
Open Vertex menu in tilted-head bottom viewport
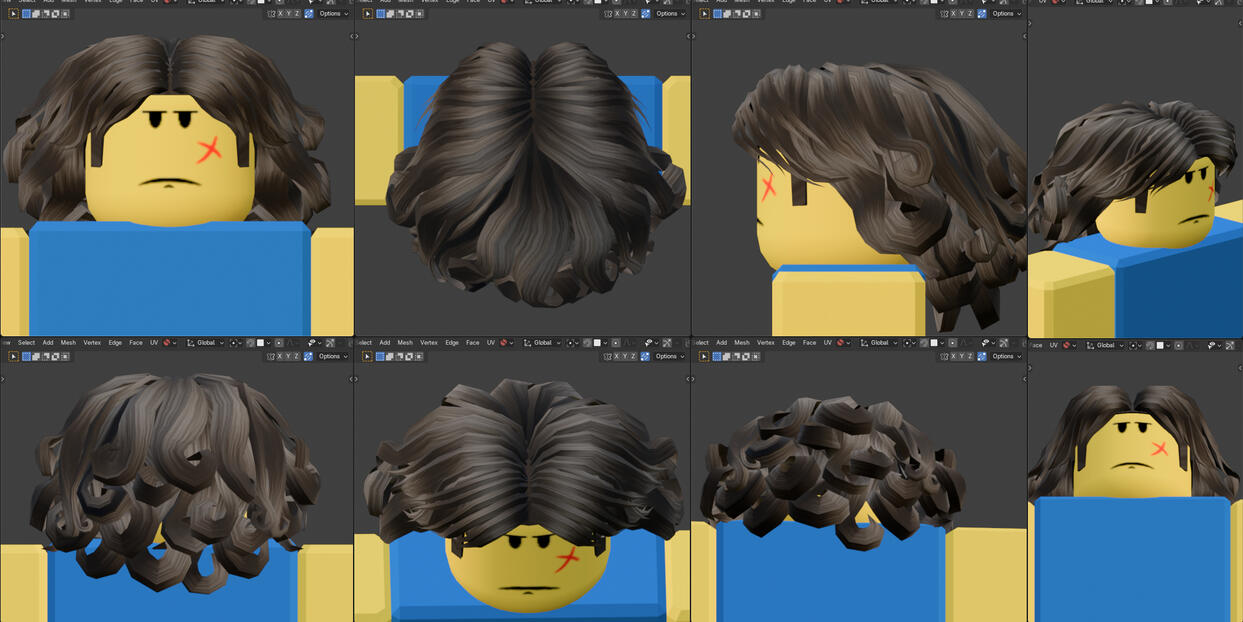pyautogui.click(x=429, y=343)
